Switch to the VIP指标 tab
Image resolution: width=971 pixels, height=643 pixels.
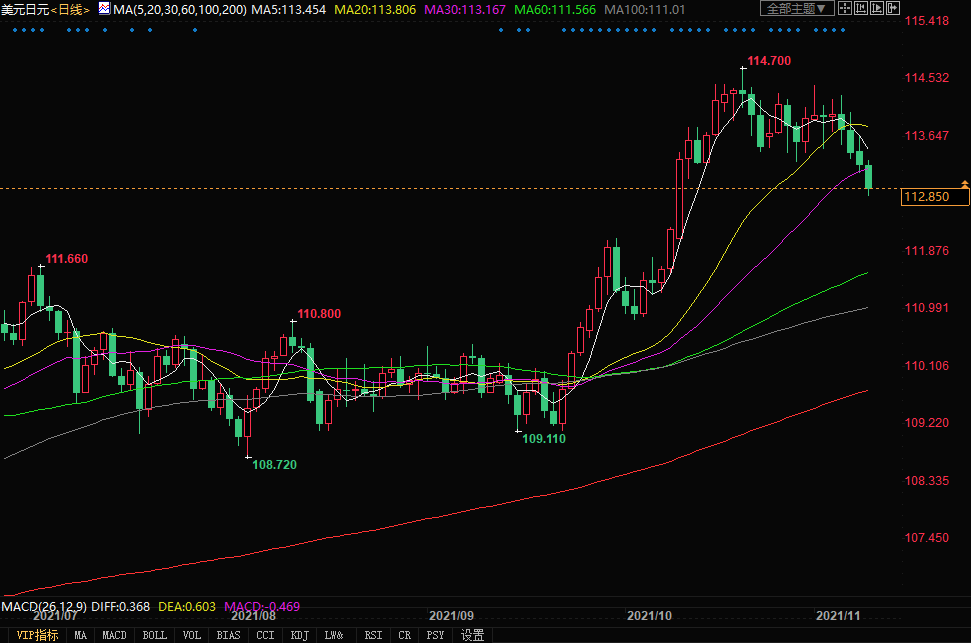[37, 635]
